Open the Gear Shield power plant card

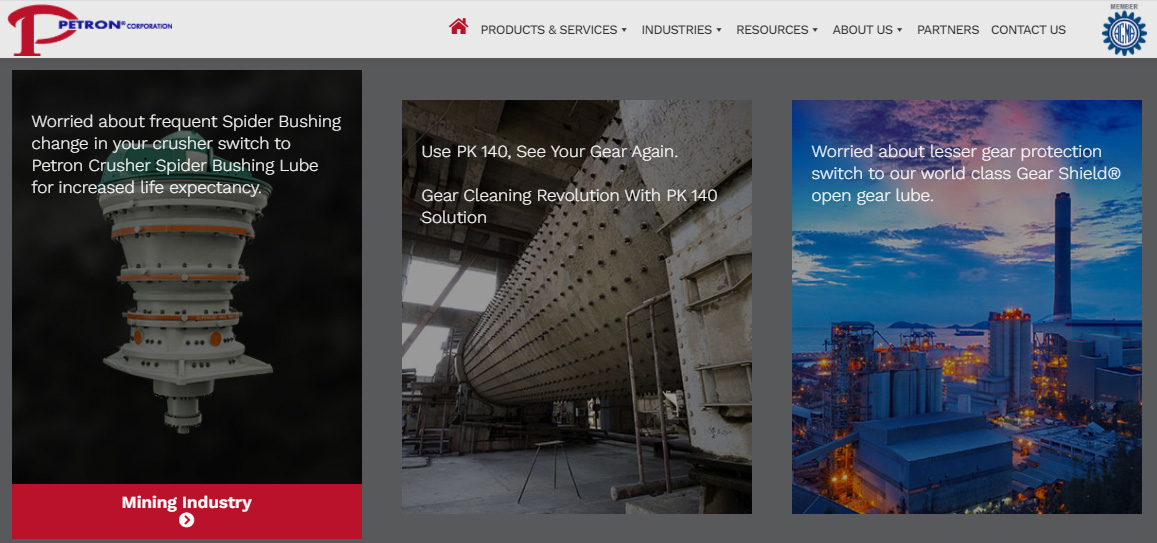coord(967,306)
